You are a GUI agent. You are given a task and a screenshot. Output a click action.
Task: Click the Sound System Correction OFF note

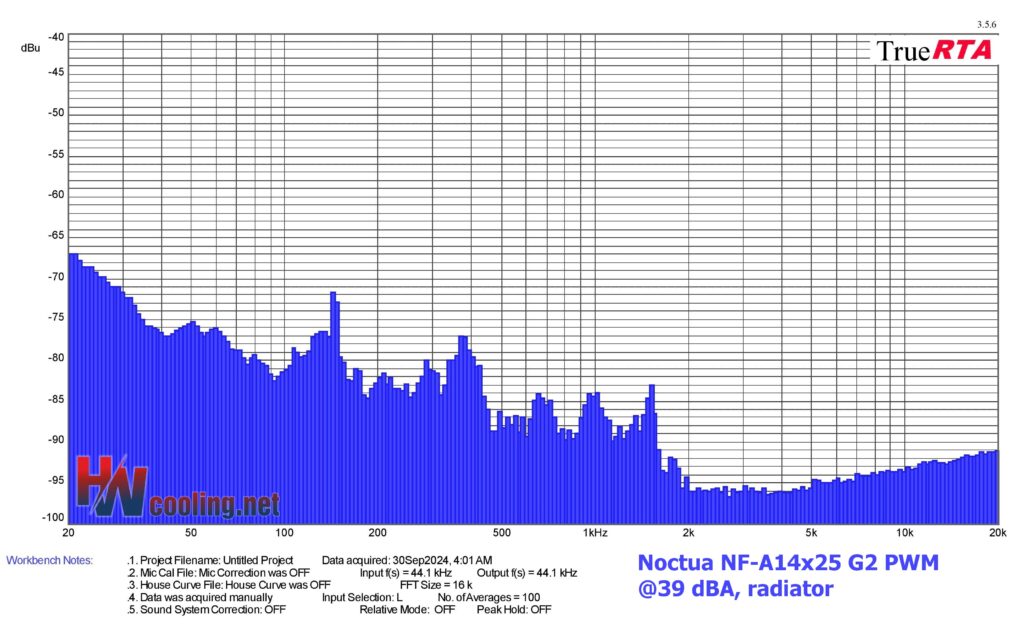click(207, 609)
